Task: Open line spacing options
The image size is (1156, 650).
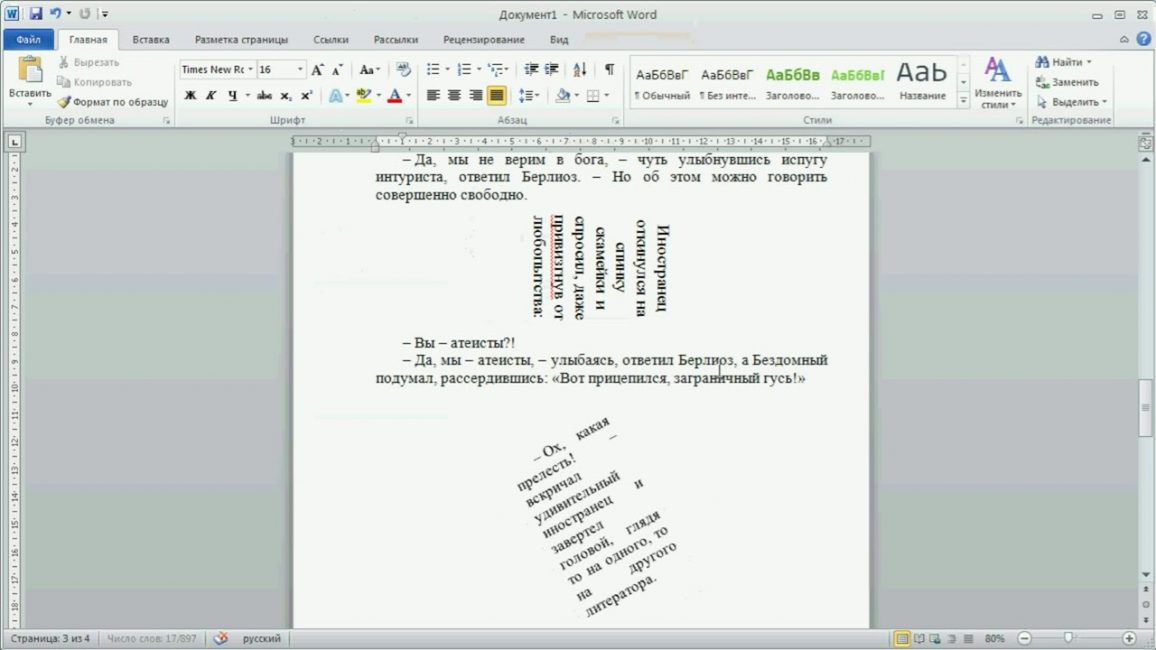Action: point(529,95)
